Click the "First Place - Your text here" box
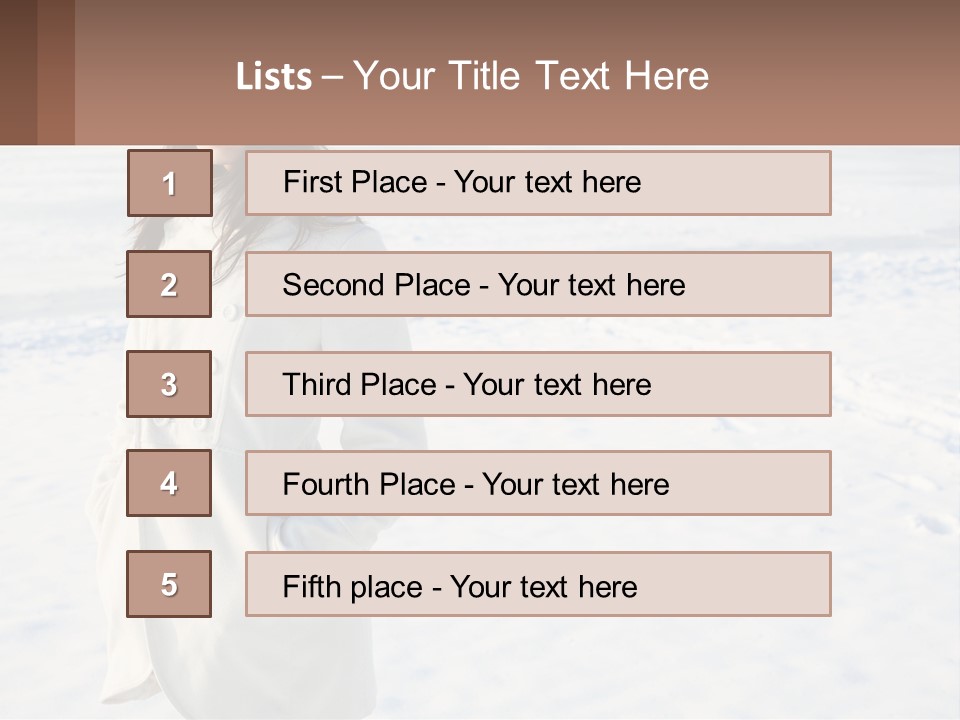This screenshot has height=720, width=960. 538,183
